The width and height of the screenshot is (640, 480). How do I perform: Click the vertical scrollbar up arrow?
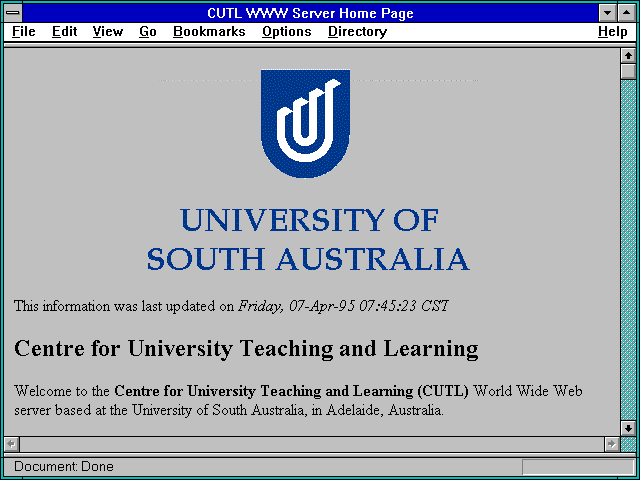(x=628, y=56)
